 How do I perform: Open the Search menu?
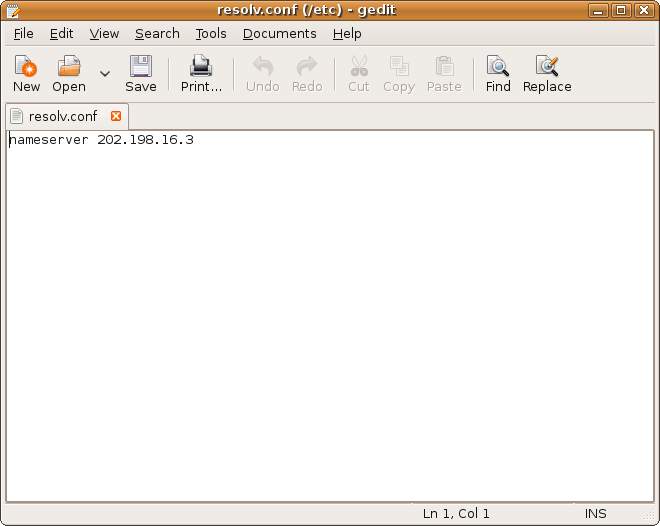157,34
